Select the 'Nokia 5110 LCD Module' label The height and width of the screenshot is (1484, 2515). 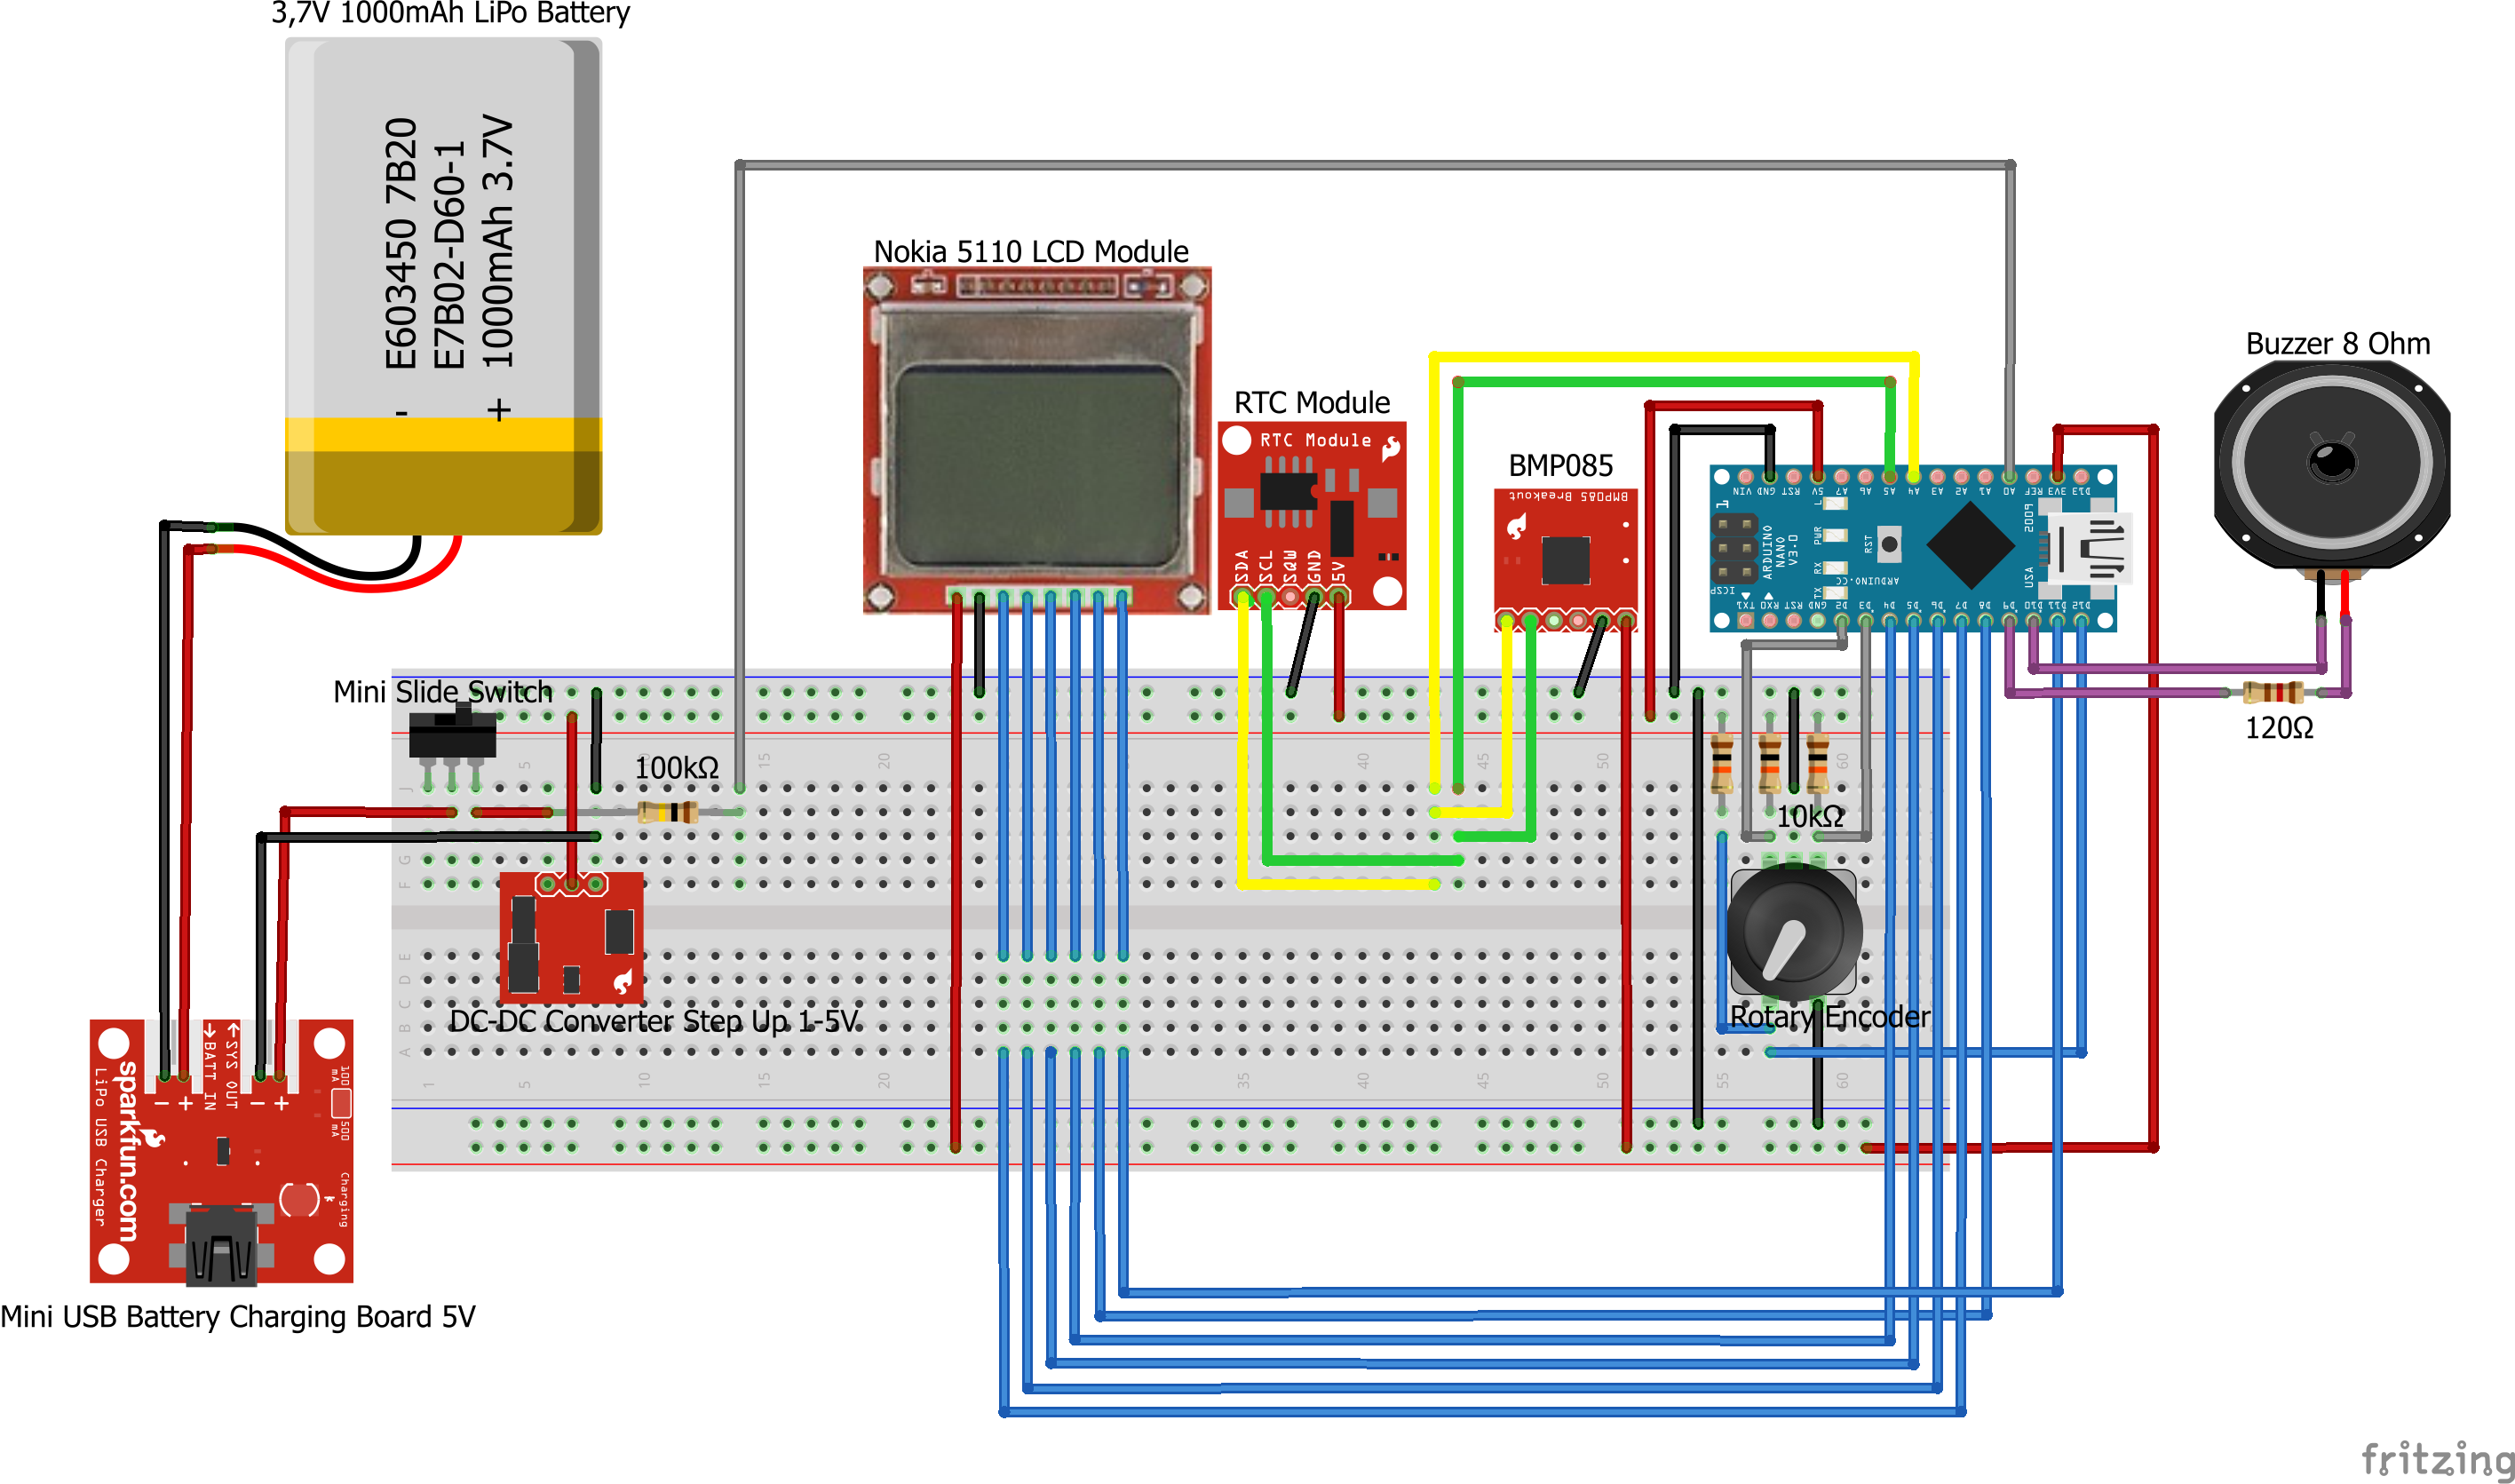(1031, 251)
